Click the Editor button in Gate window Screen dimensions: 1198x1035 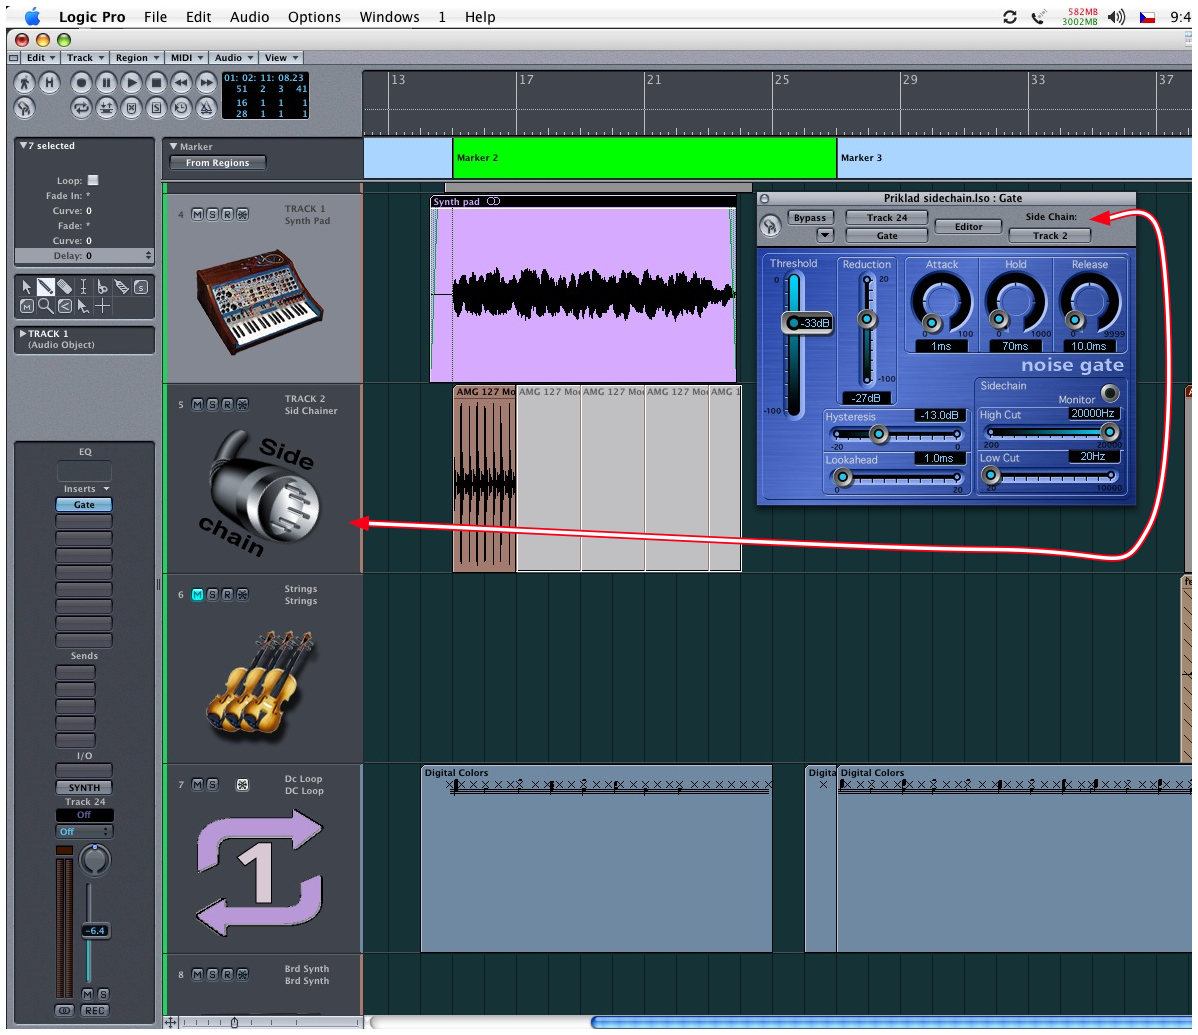point(968,227)
